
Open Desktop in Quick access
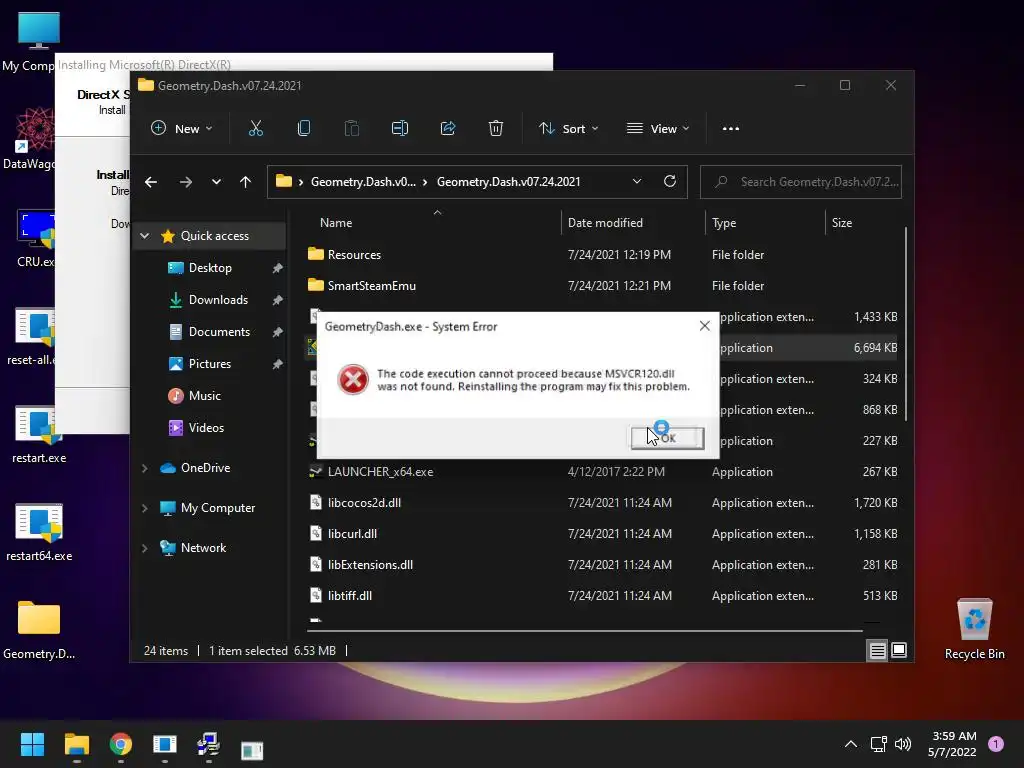click(210, 268)
